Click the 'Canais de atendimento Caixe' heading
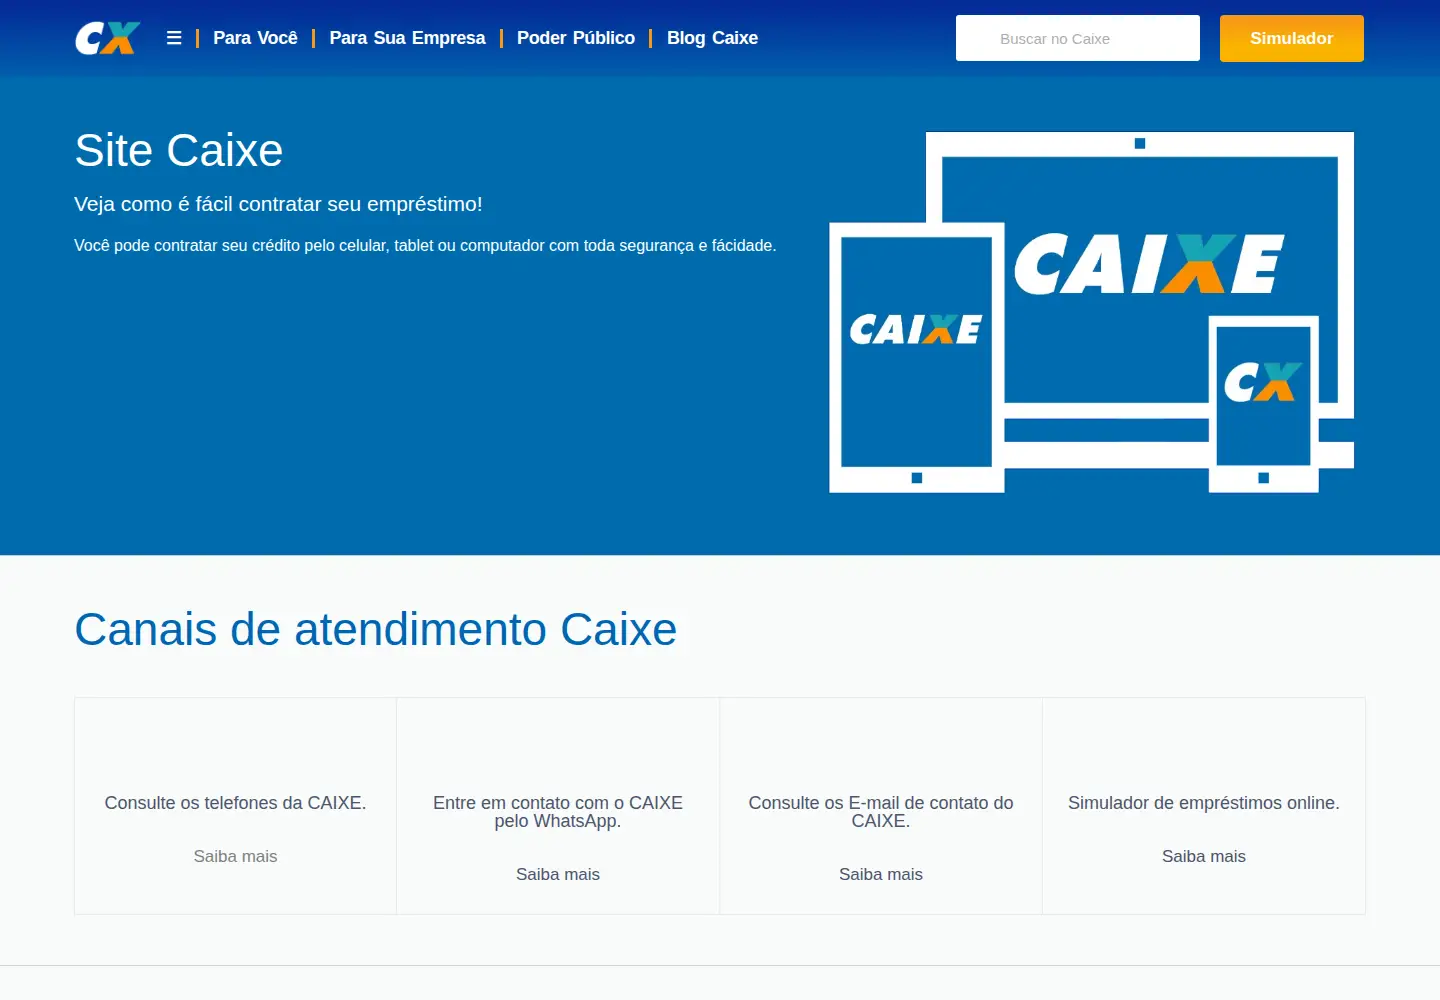Screen dimensions: 1440x1000 [376, 630]
